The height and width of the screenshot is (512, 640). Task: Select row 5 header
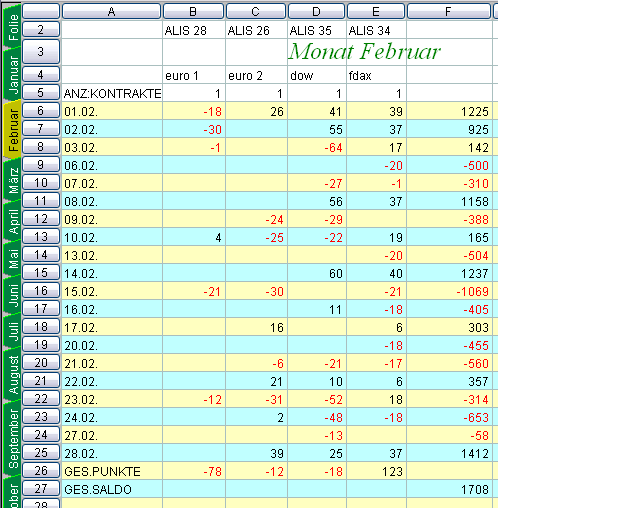click(40, 93)
